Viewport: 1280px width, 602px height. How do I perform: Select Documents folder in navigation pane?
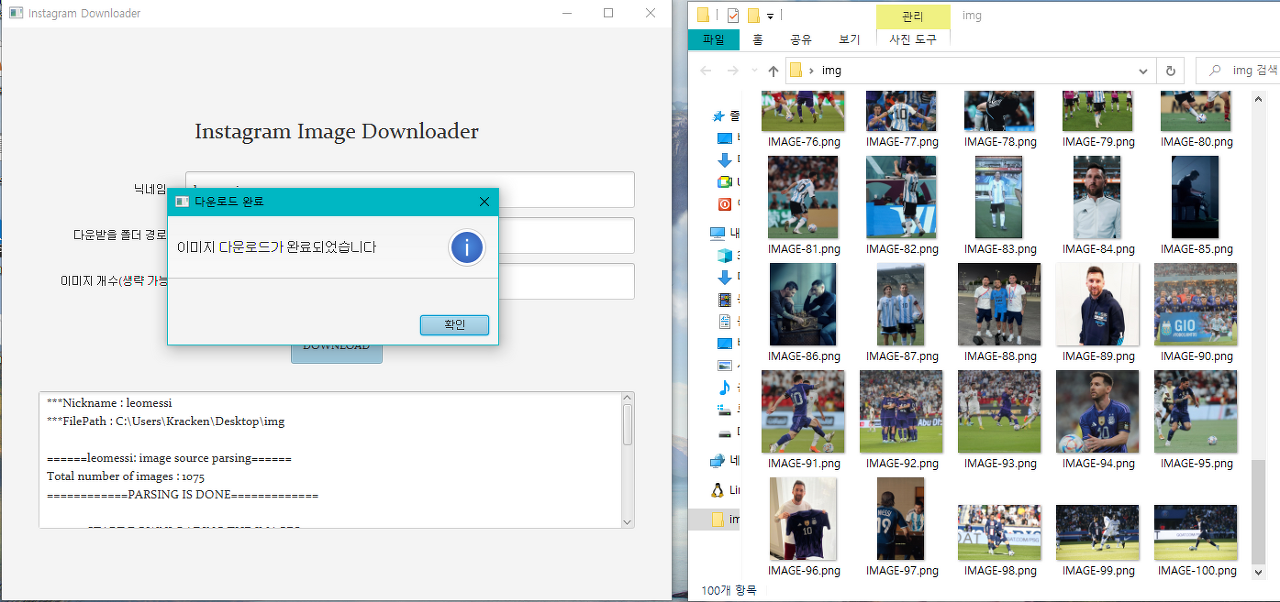[x=725, y=321]
